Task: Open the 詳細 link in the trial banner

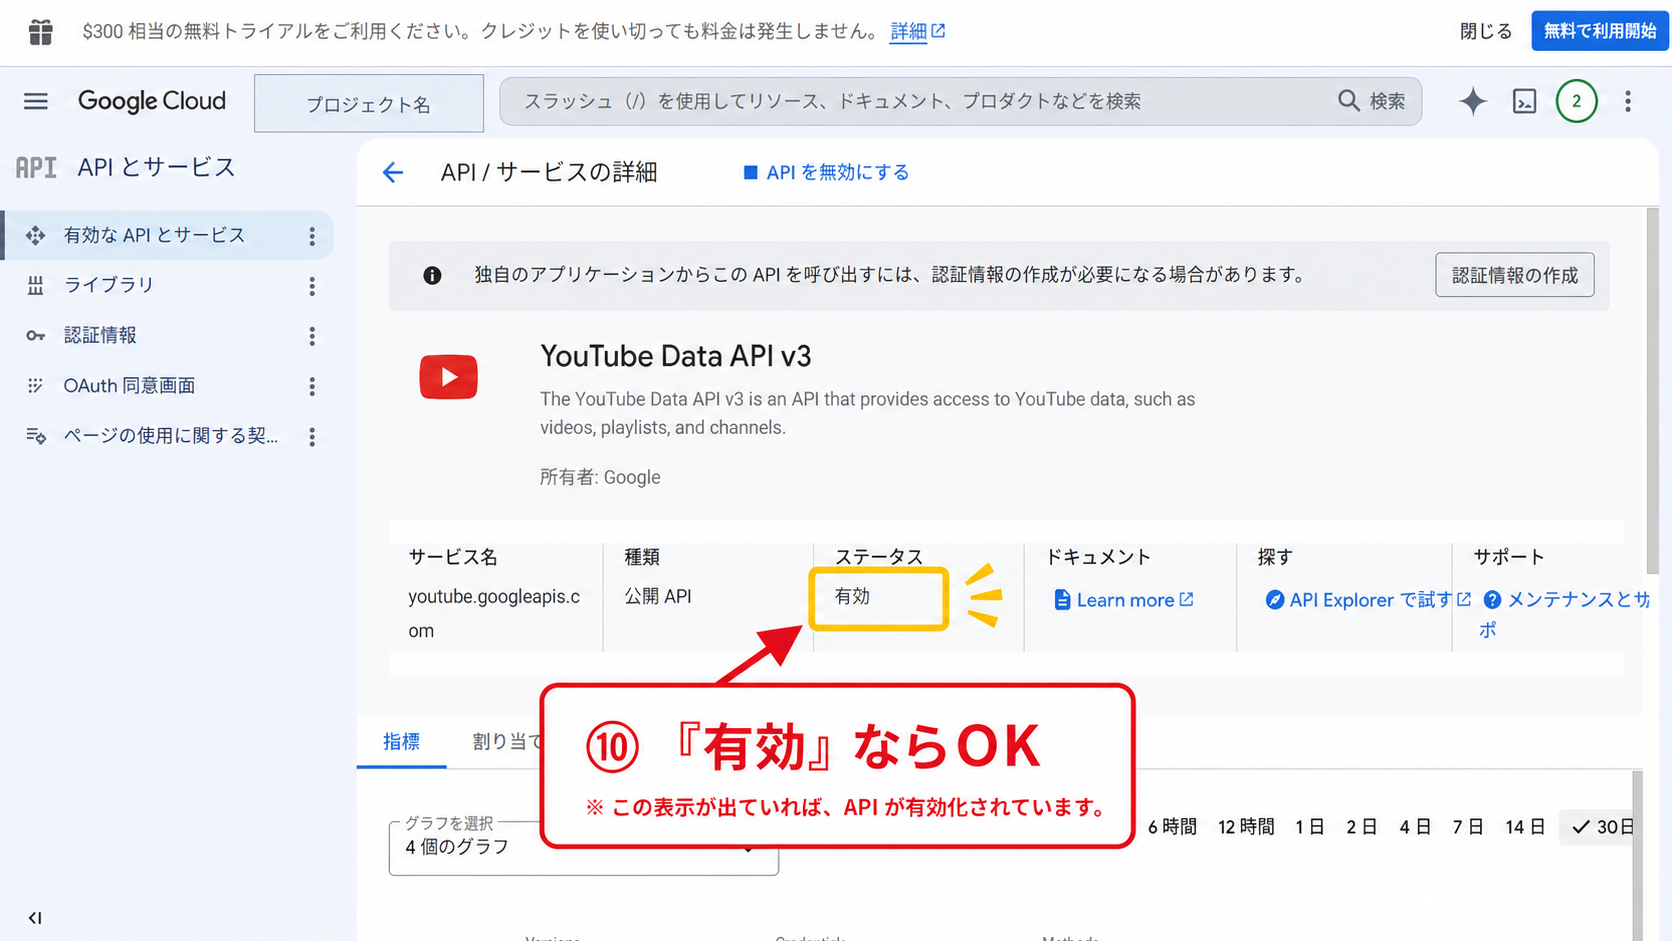Action: point(917,31)
